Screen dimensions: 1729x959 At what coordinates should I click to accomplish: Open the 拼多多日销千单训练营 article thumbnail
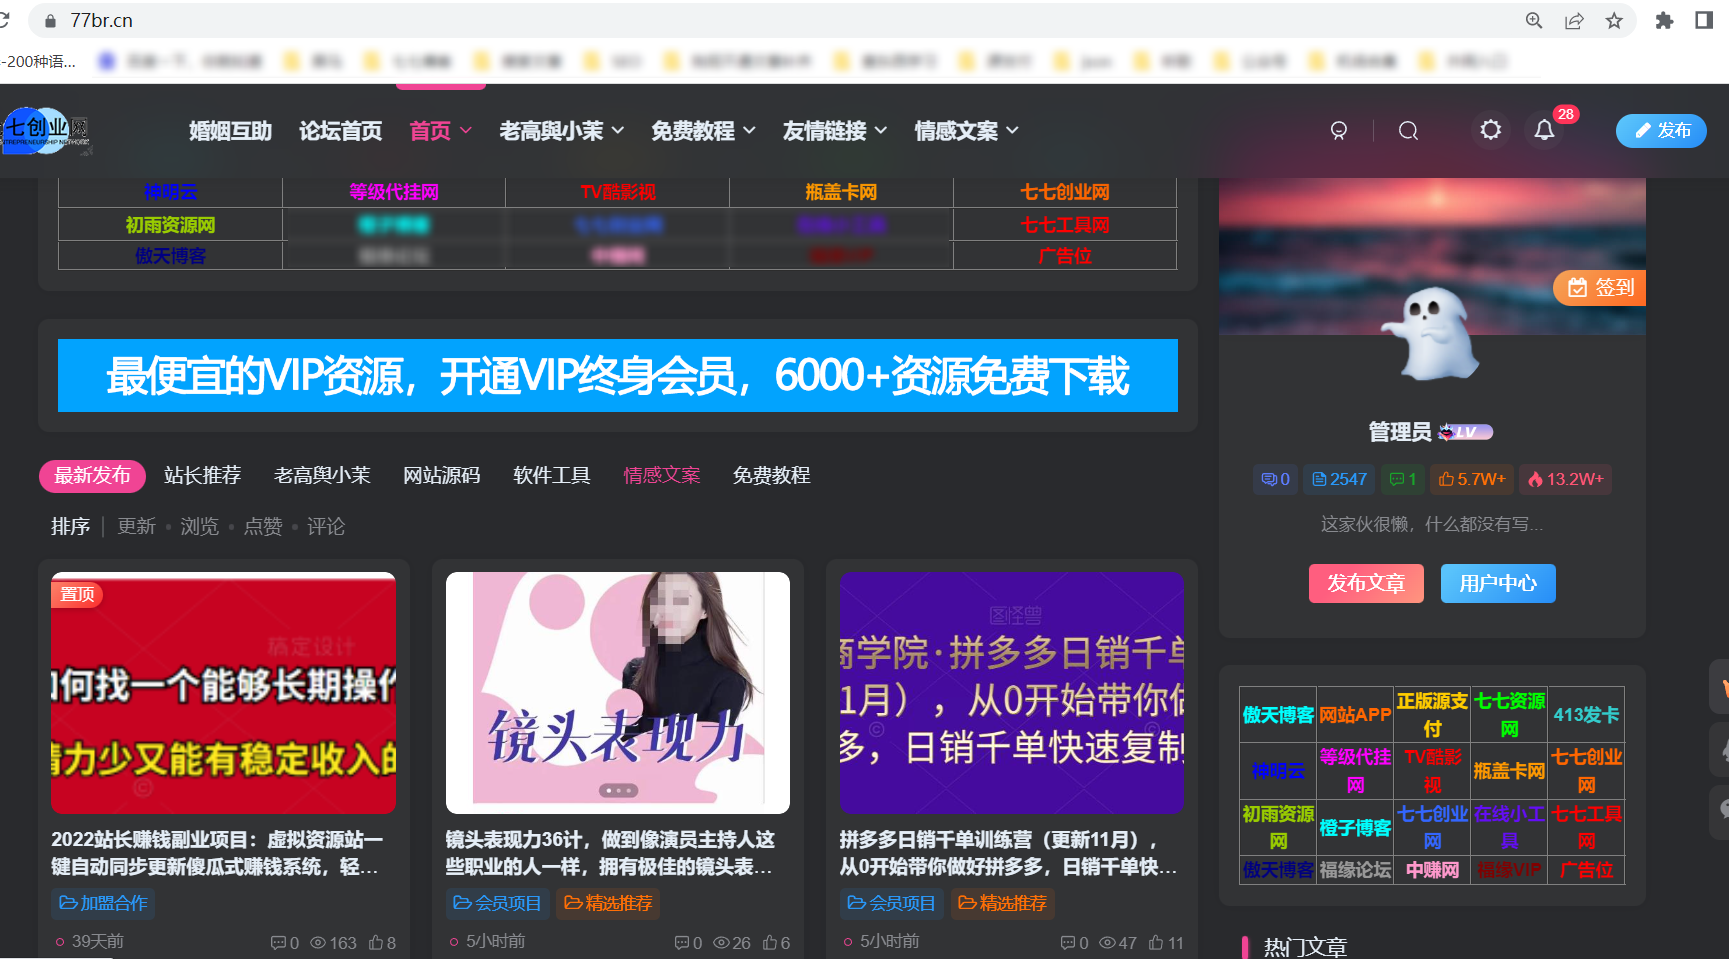[x=1011, y=693]
